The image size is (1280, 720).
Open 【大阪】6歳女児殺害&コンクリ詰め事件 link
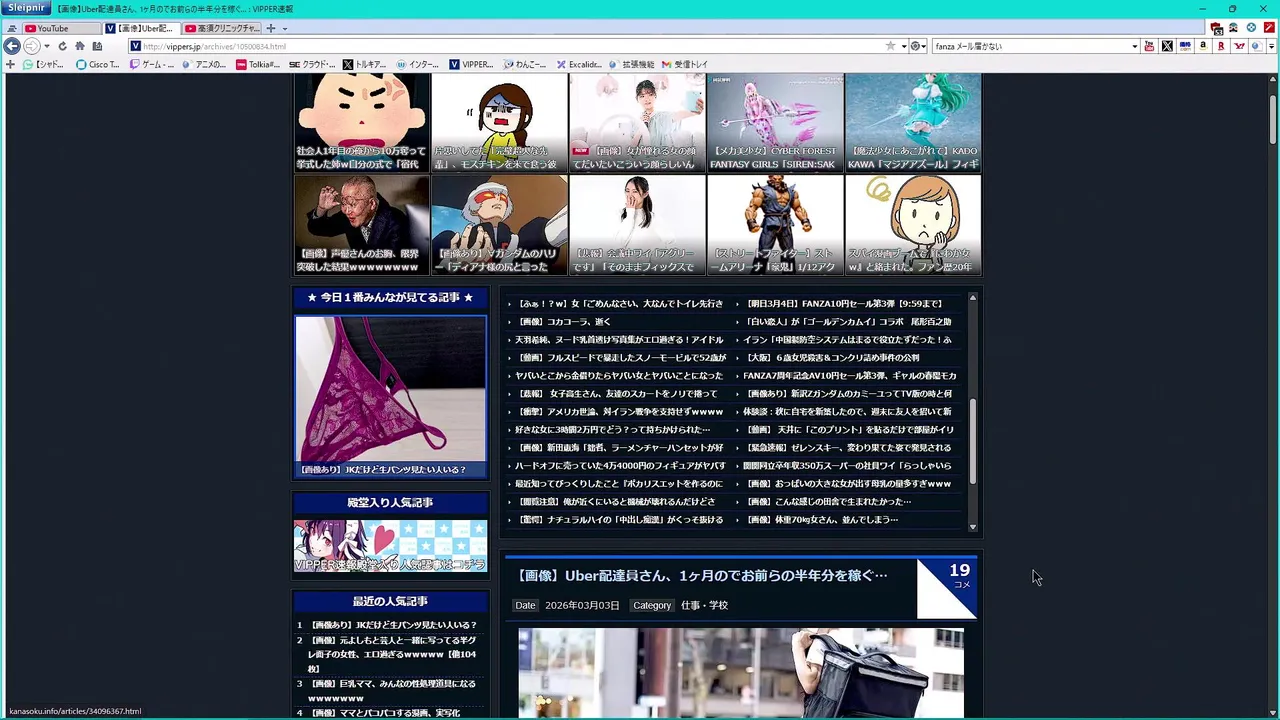point(833,357)
